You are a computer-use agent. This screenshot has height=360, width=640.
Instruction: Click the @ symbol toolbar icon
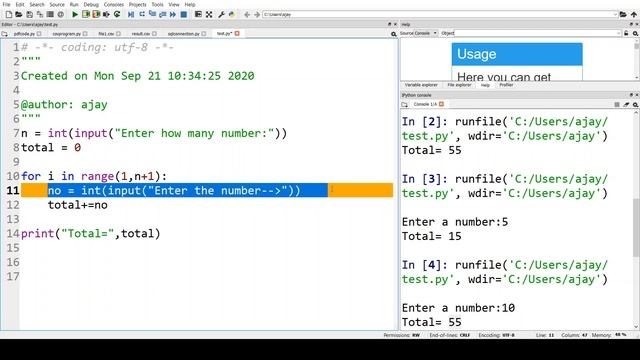[x=60, y=15]
